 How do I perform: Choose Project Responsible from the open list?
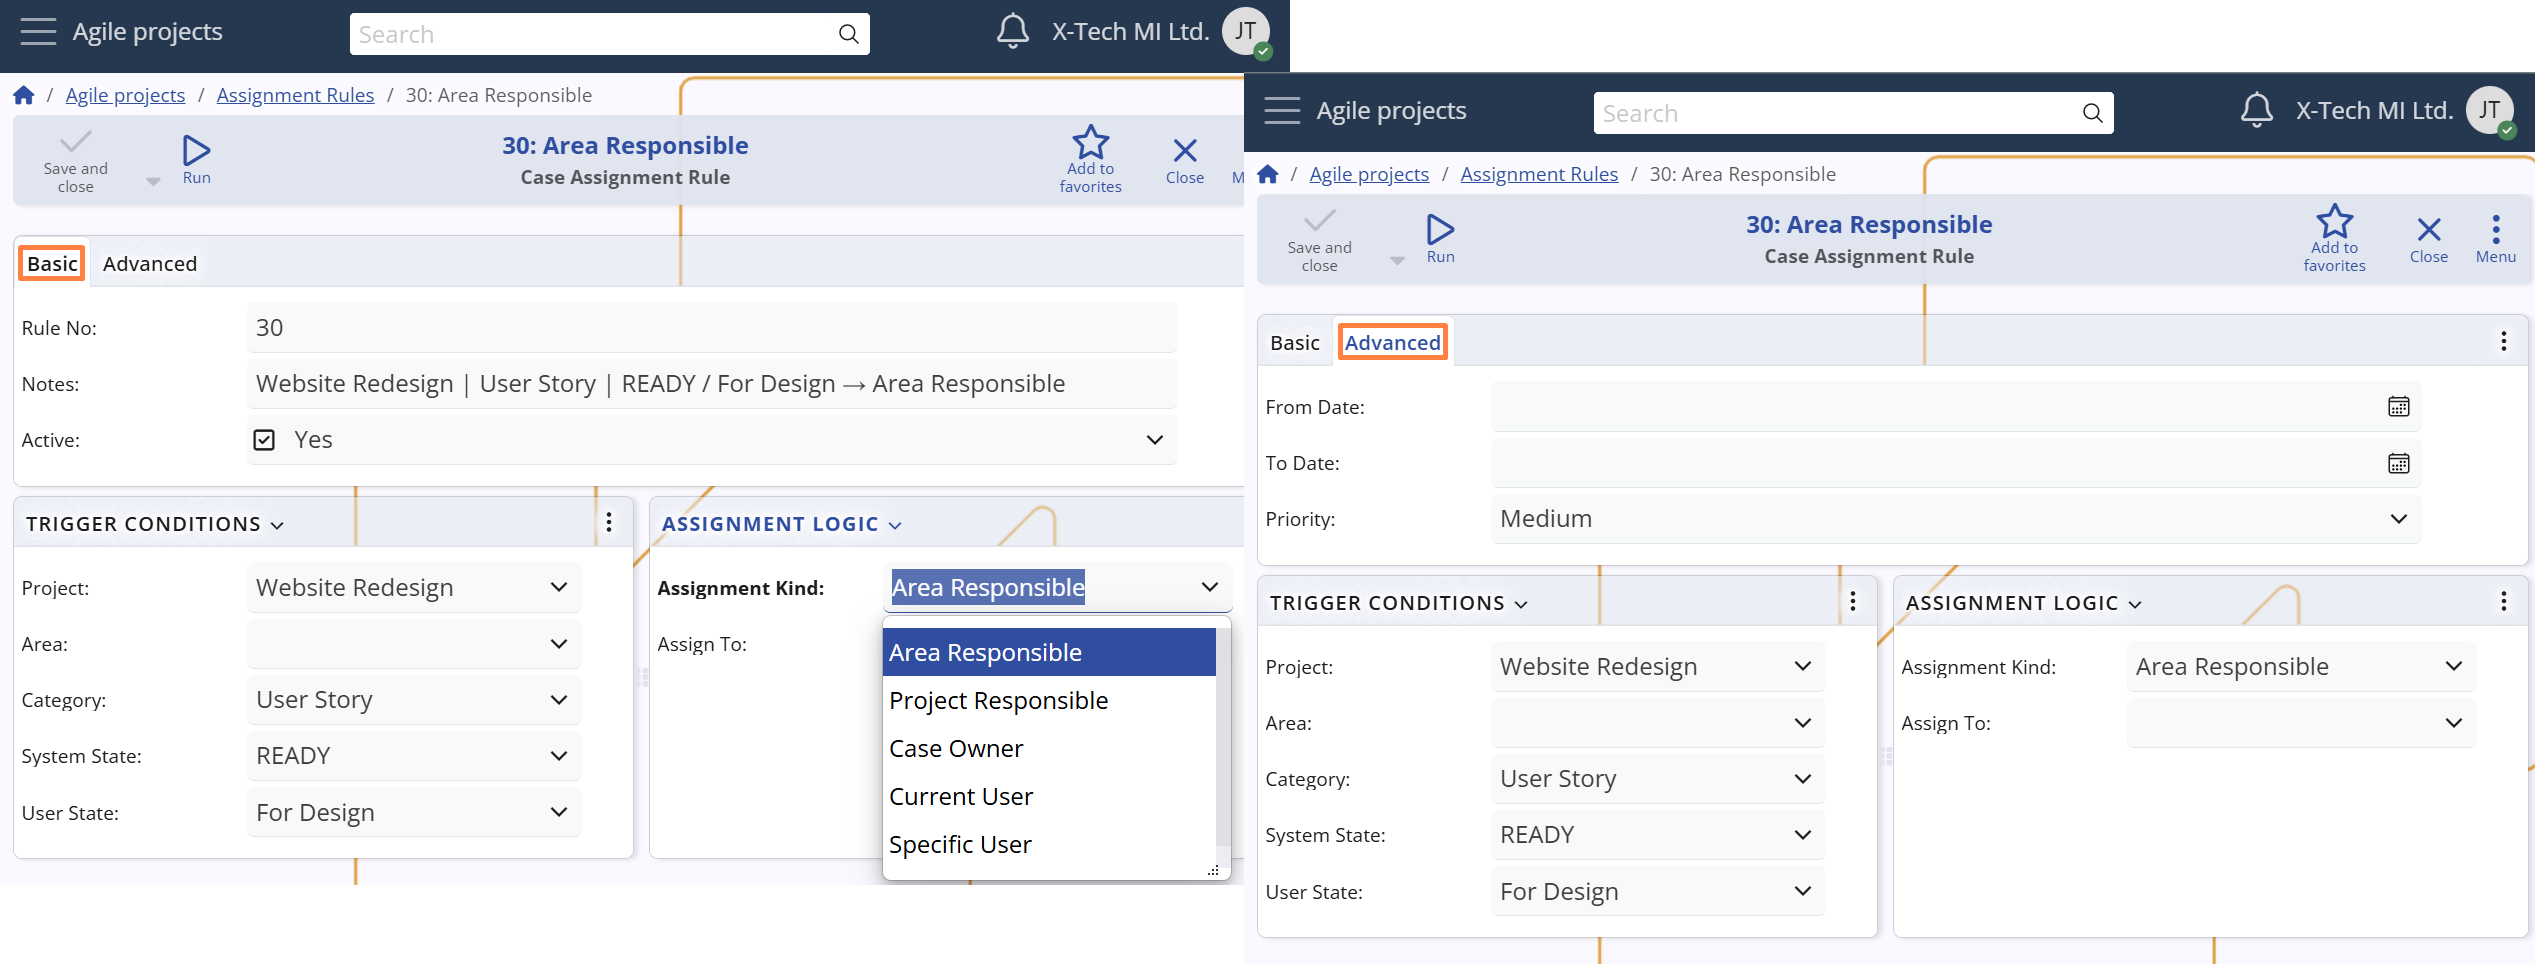(998, 701)
